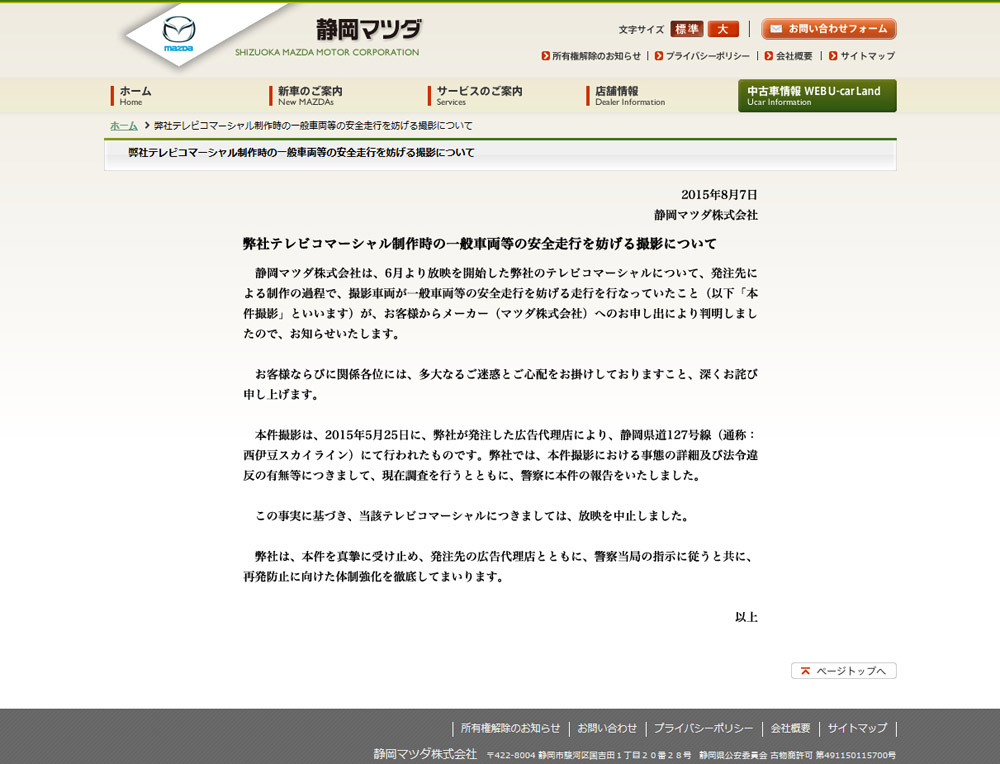Open footer お問い合わせ link
Screen dimensions: 1000x764
(607, 728)
